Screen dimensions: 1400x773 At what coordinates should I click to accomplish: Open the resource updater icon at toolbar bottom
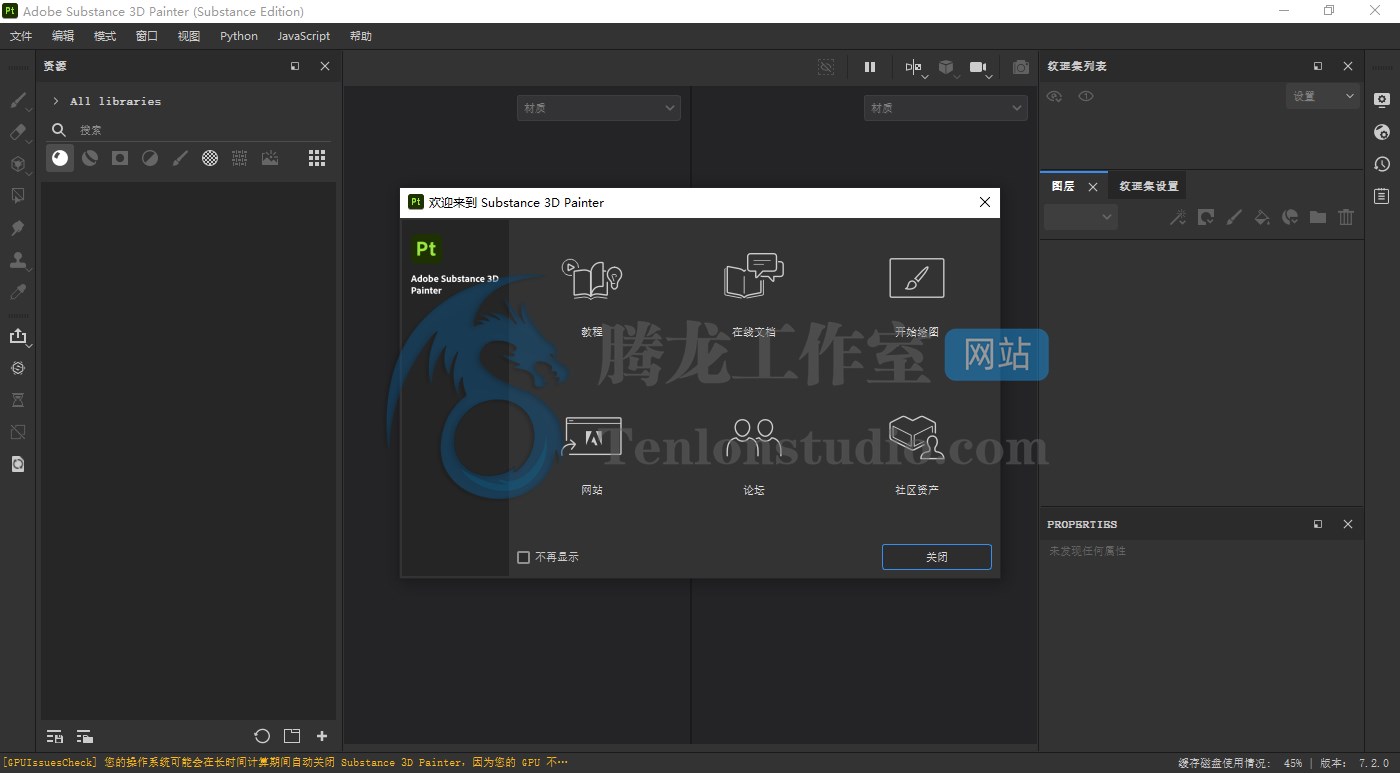coord(18,464)
